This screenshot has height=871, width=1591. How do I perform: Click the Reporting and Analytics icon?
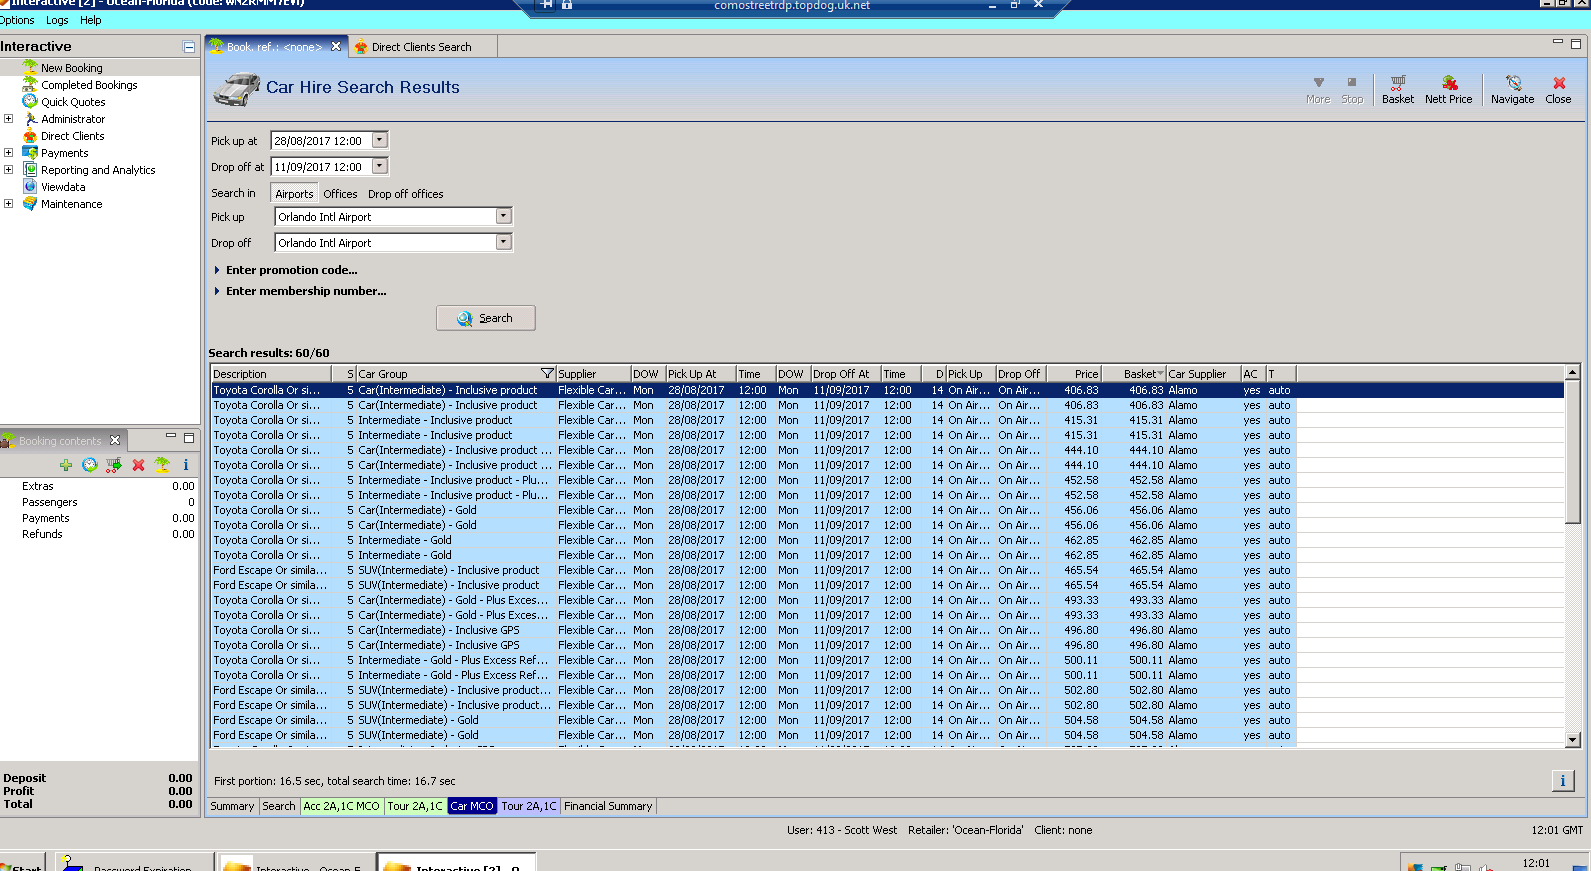30,169
